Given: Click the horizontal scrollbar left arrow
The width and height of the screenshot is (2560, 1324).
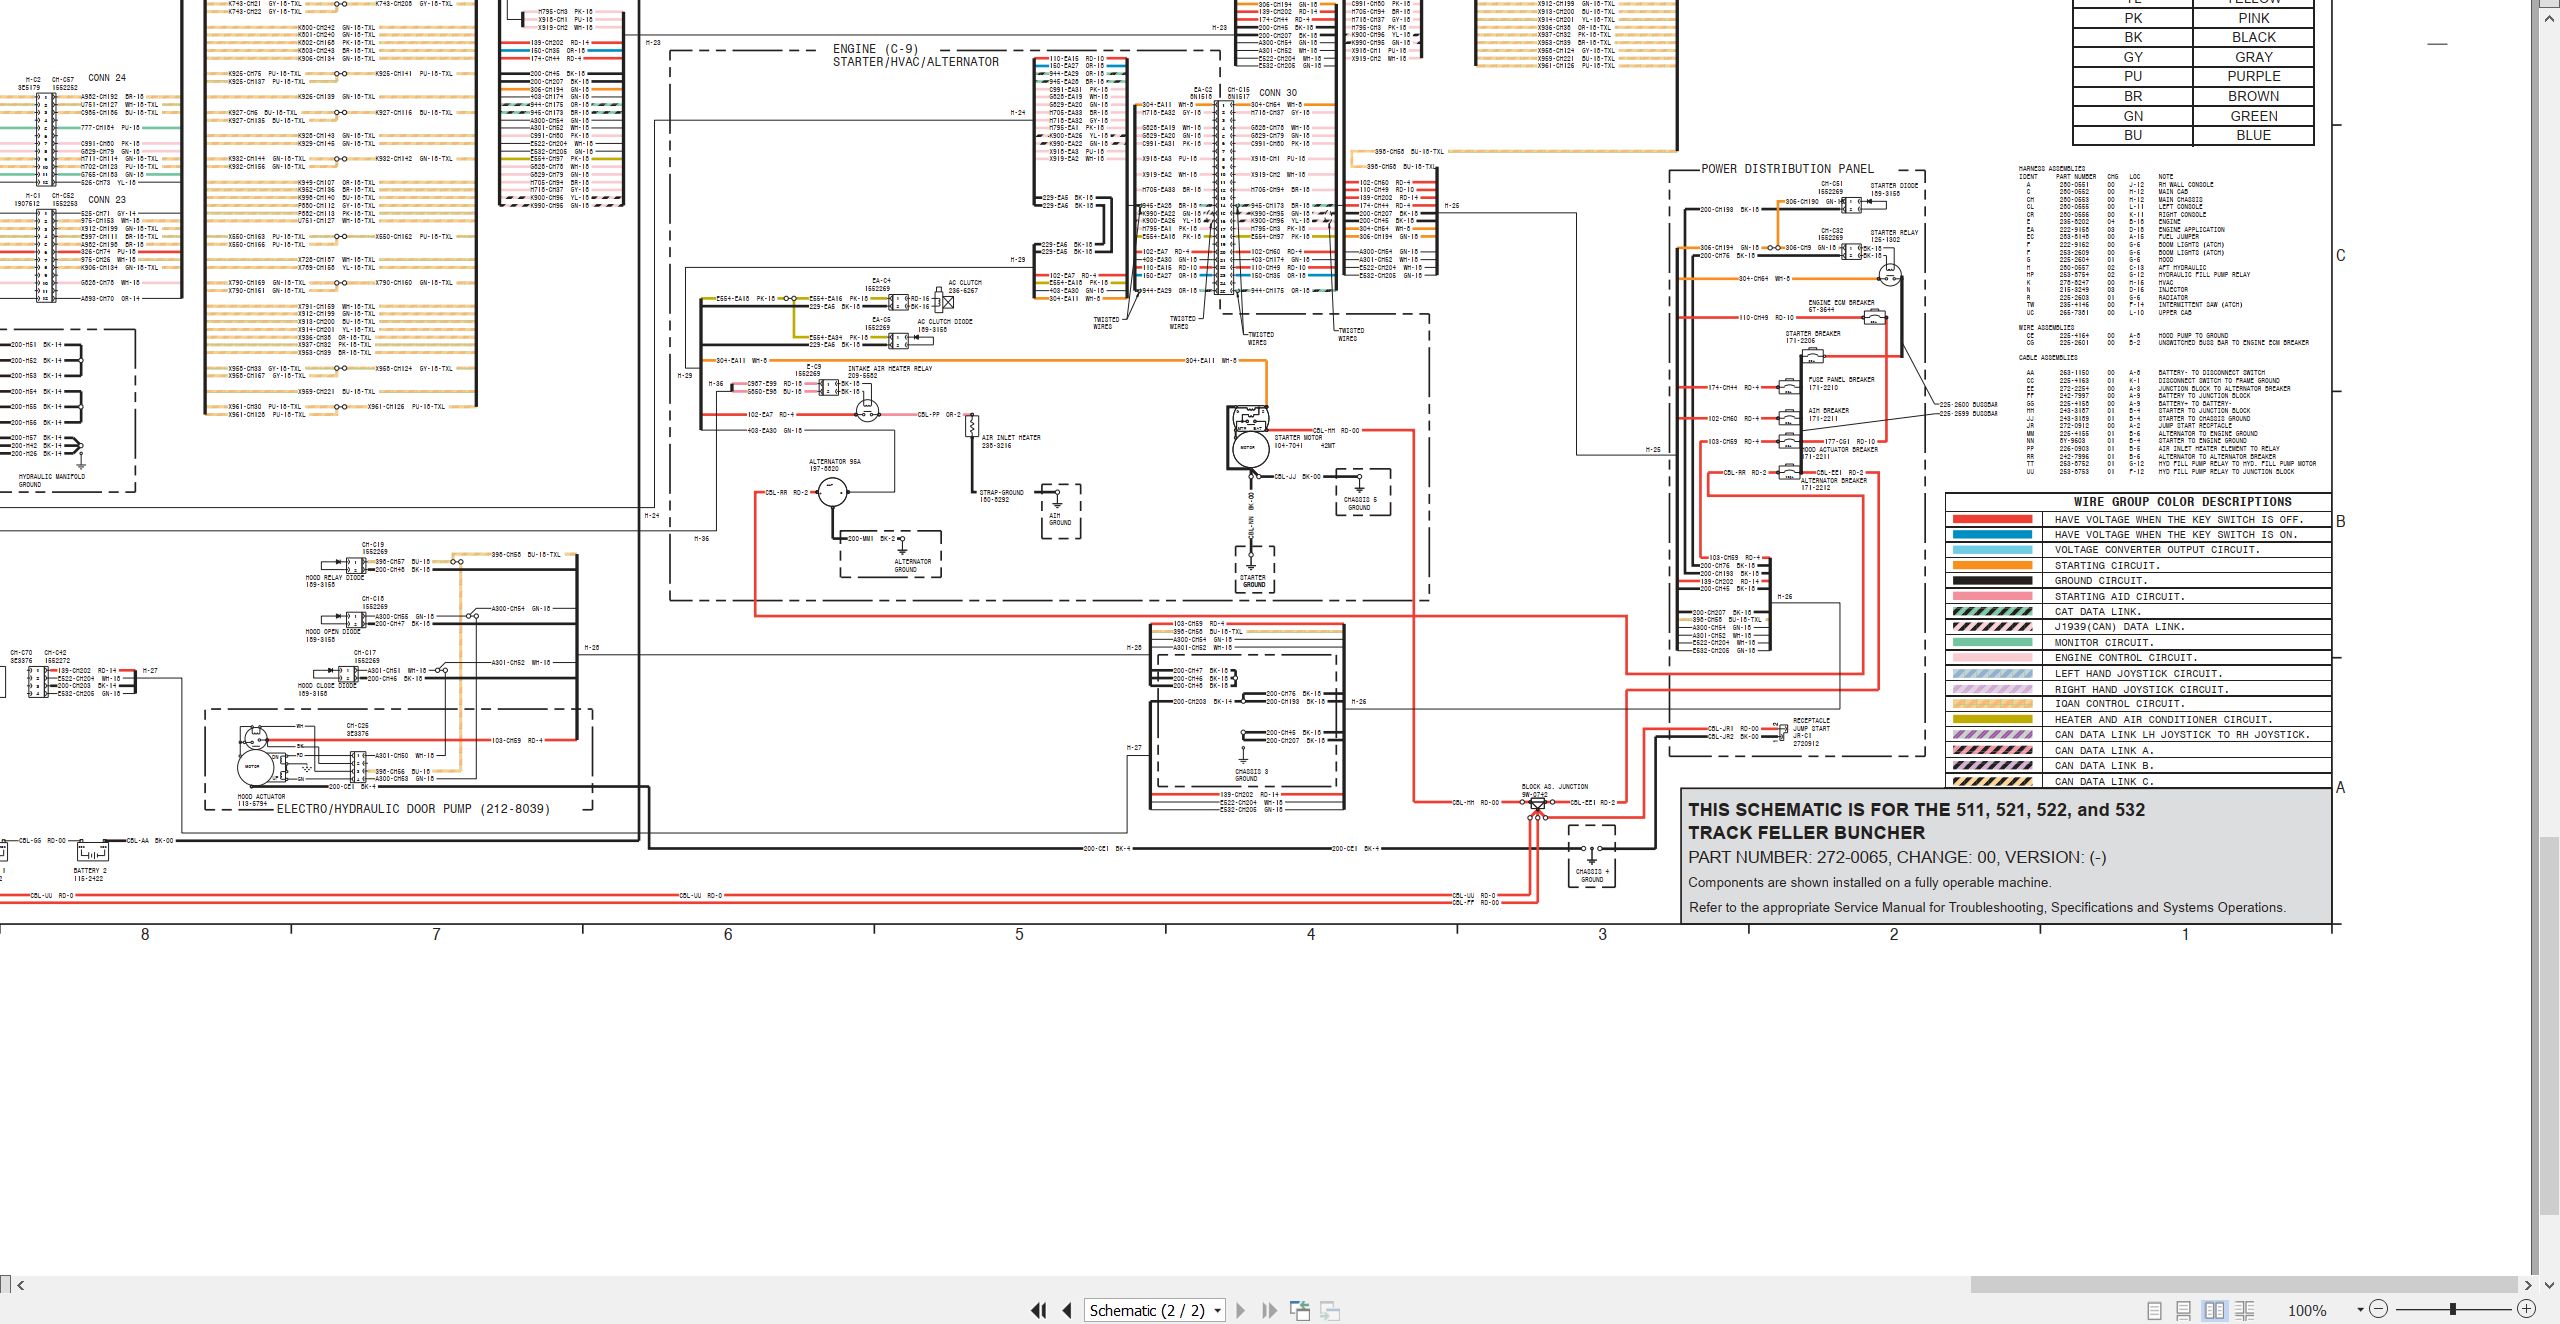Looking at the screenshot, I should (x=20, y=1285).
